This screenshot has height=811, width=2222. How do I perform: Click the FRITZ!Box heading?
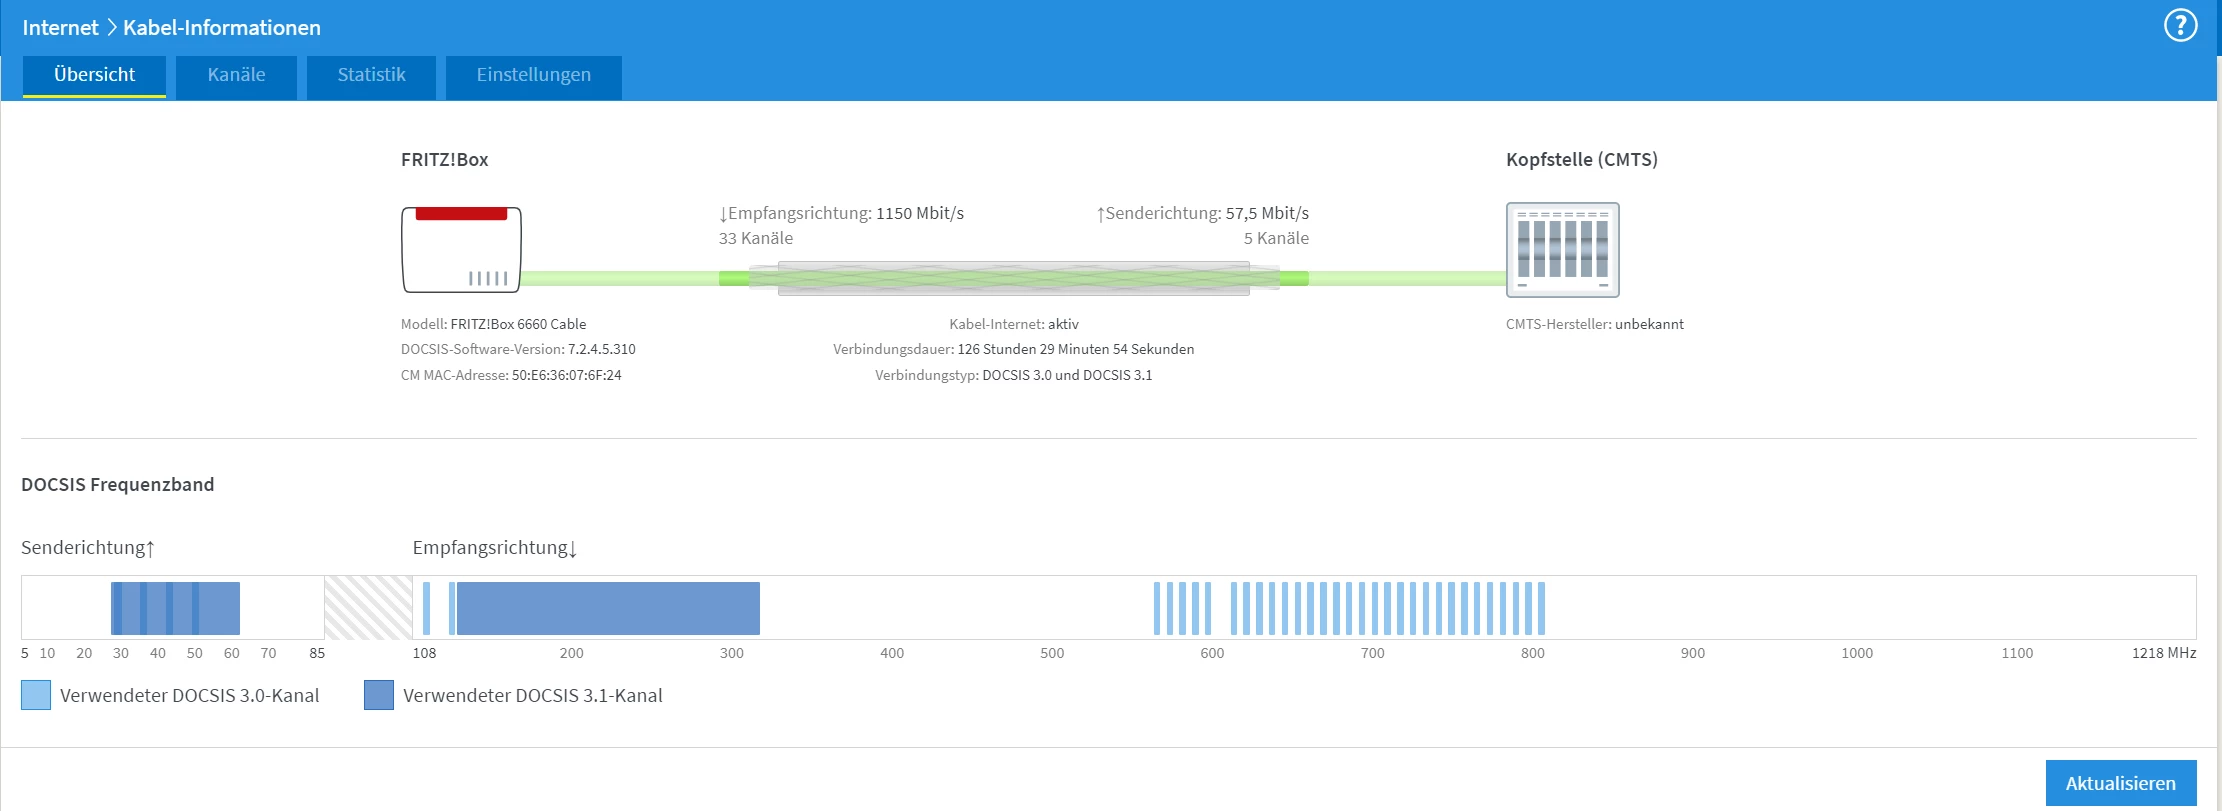[445, 160]
